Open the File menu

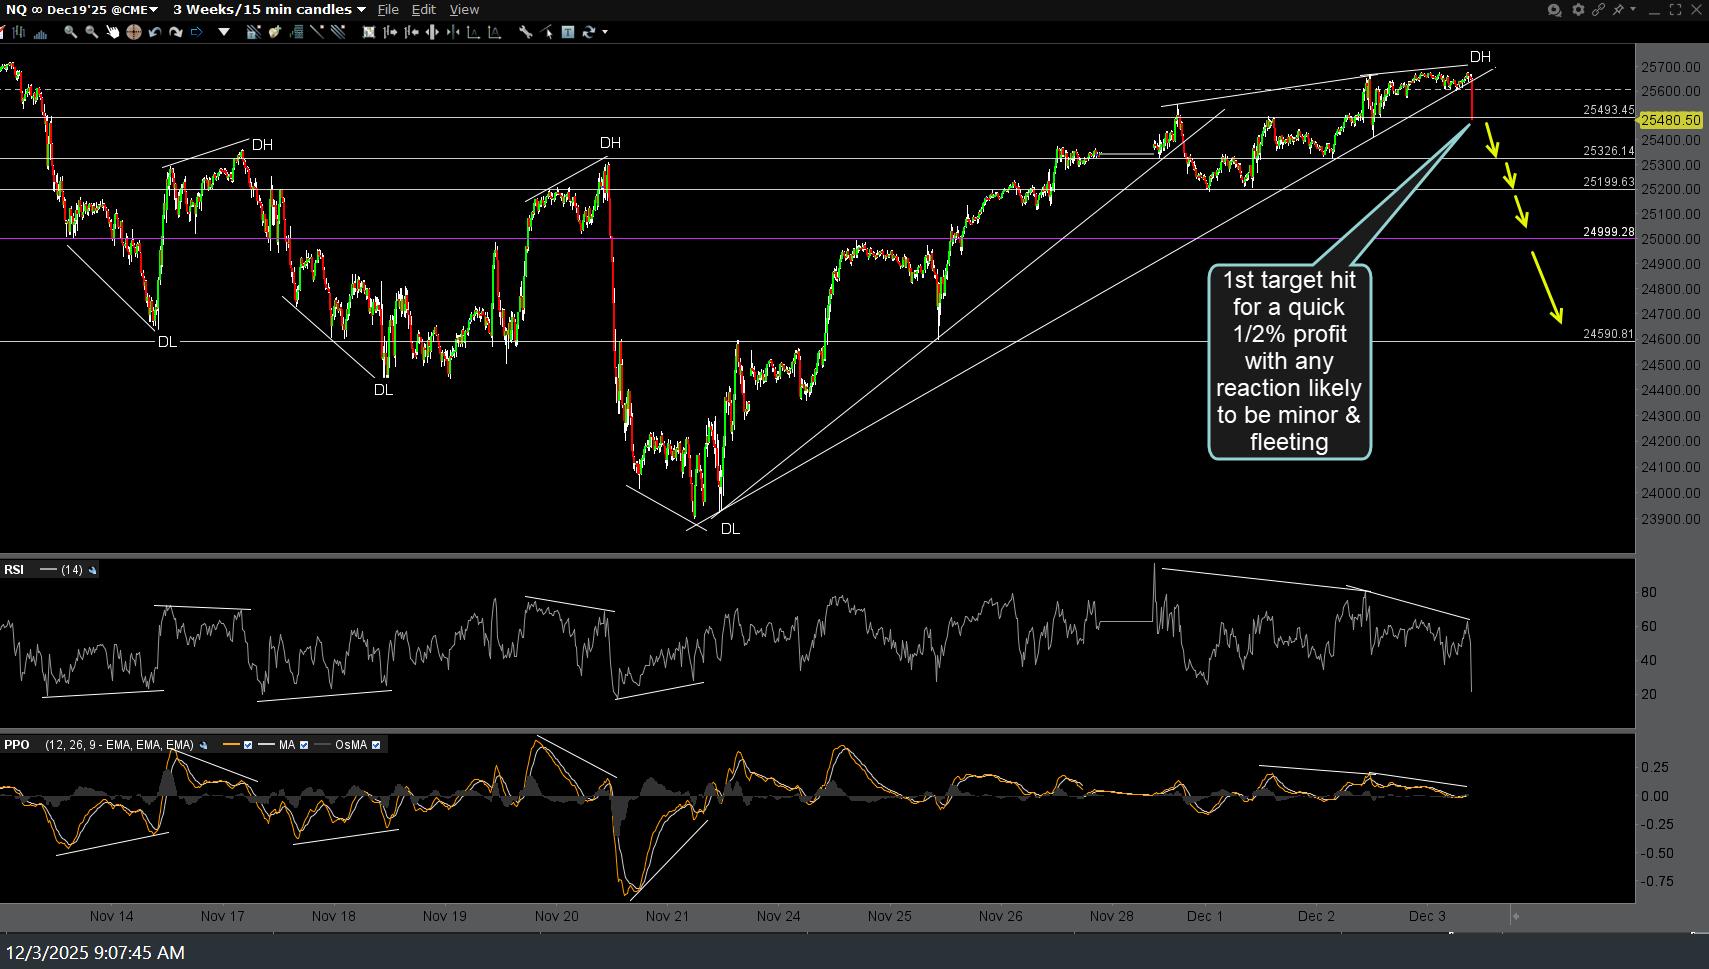(x=388, y=10)
